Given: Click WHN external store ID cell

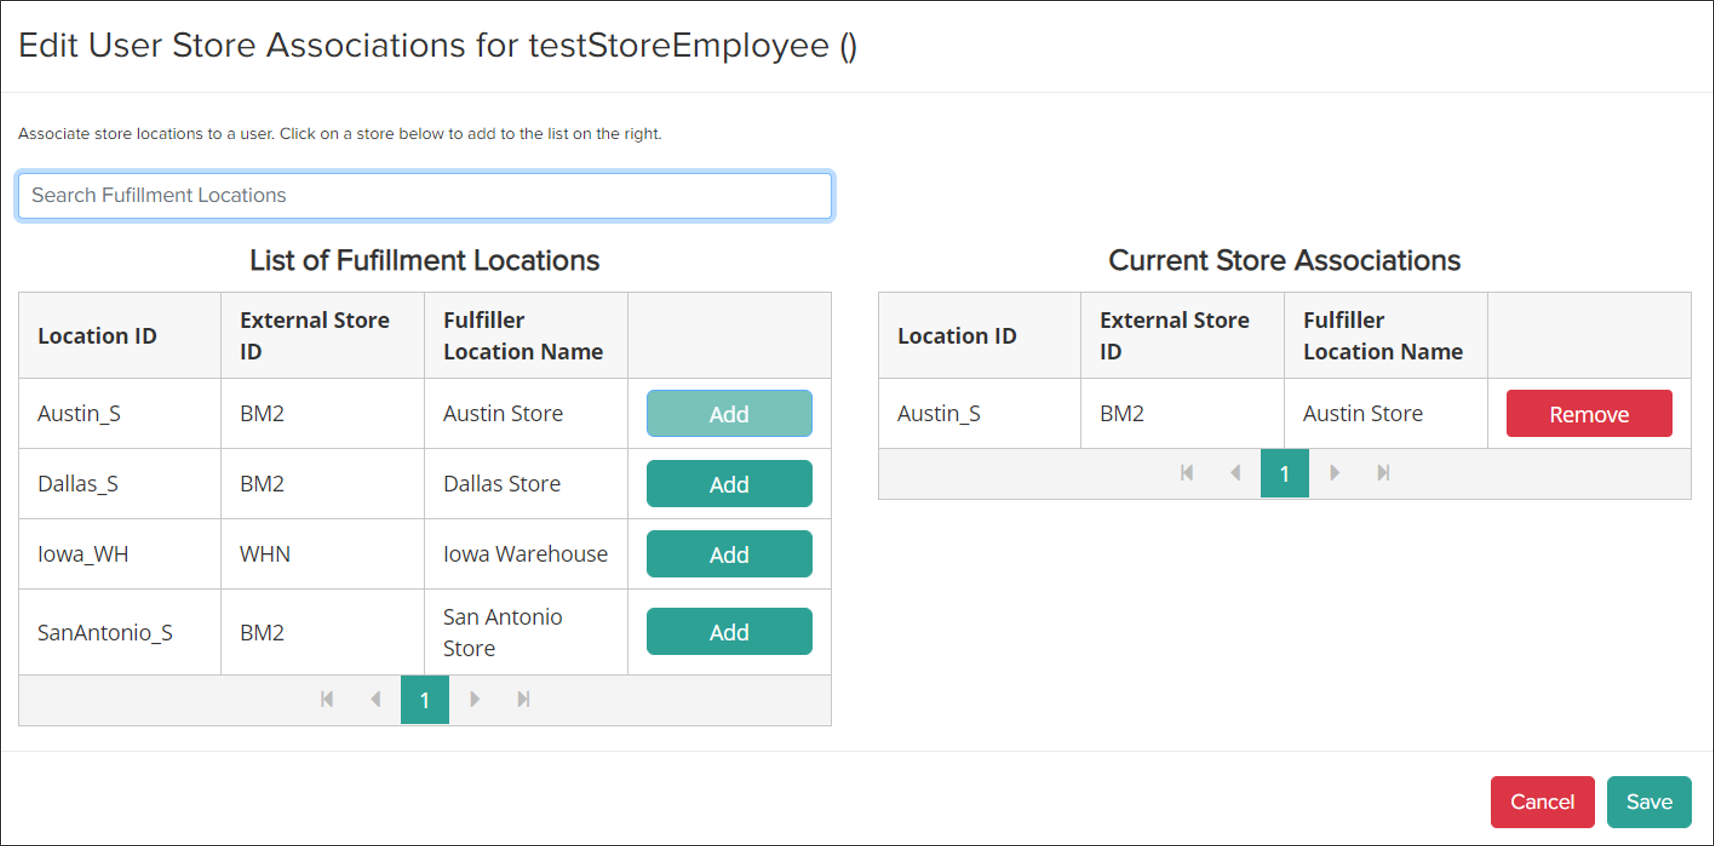Looking at the screenshot, I should pyautogui.click(x=323, y=554).
